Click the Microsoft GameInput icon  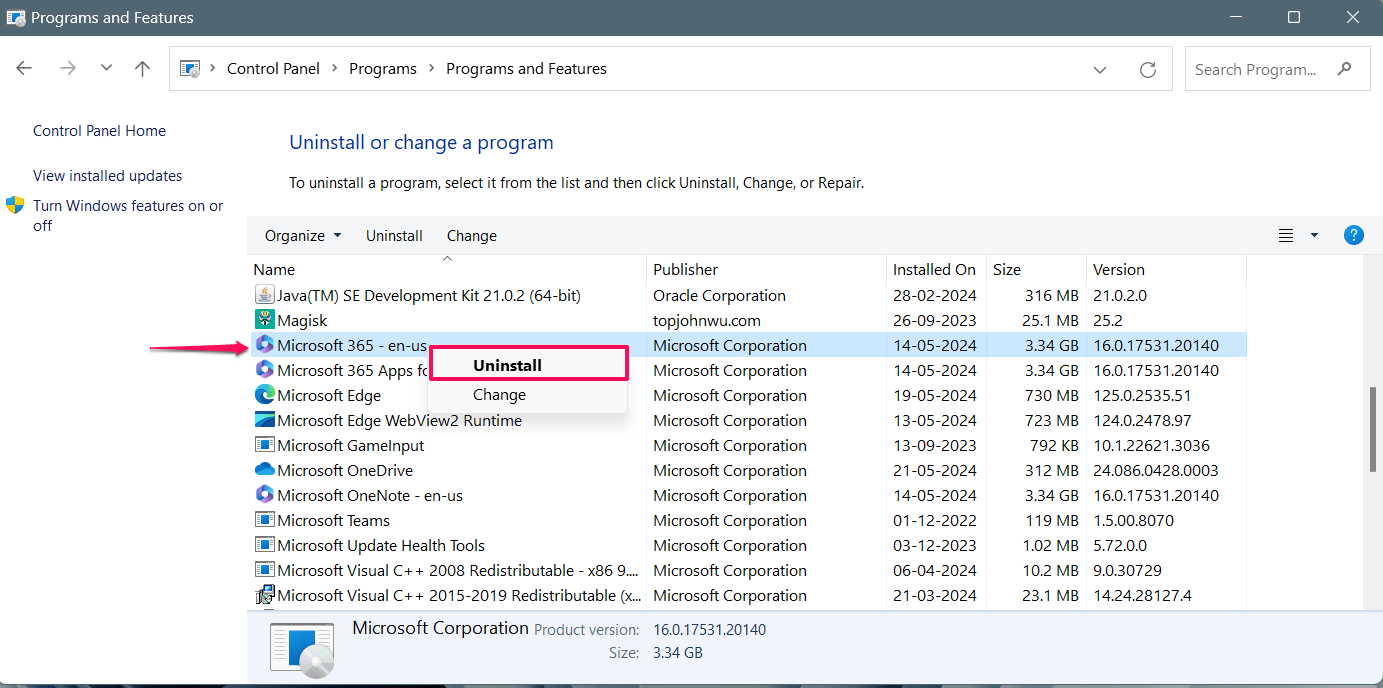click(265, 445)
